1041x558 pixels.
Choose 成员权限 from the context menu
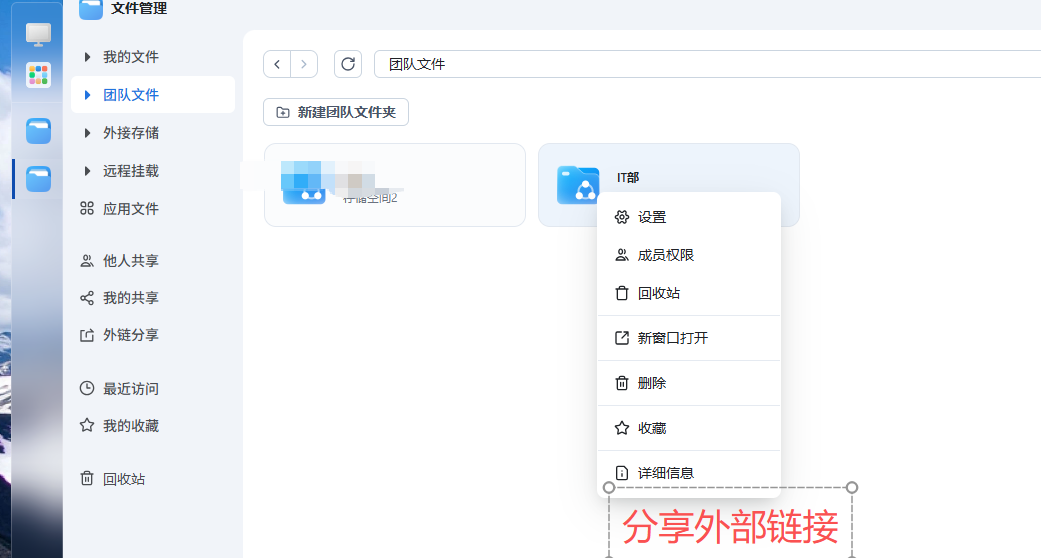click(x=689, y=255)
